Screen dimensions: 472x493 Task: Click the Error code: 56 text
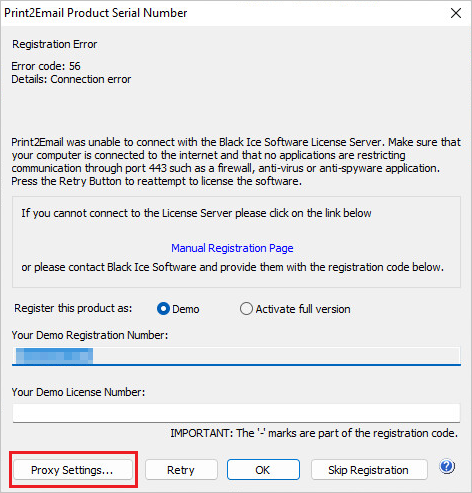(46, 66)
